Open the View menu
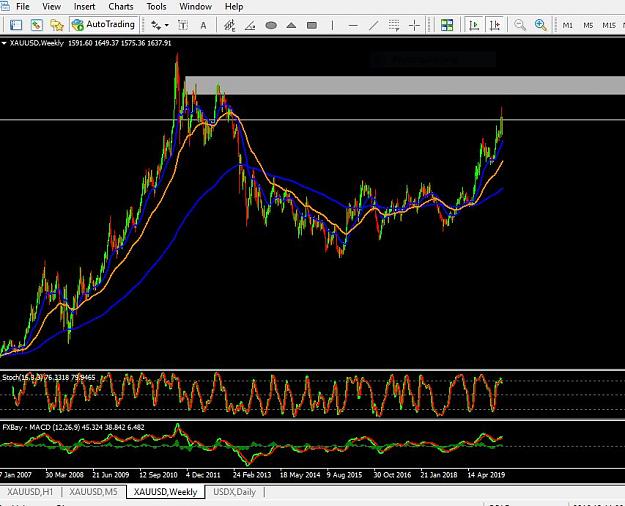The width and height of the screenshot is (625, 506). pos(51,7)
